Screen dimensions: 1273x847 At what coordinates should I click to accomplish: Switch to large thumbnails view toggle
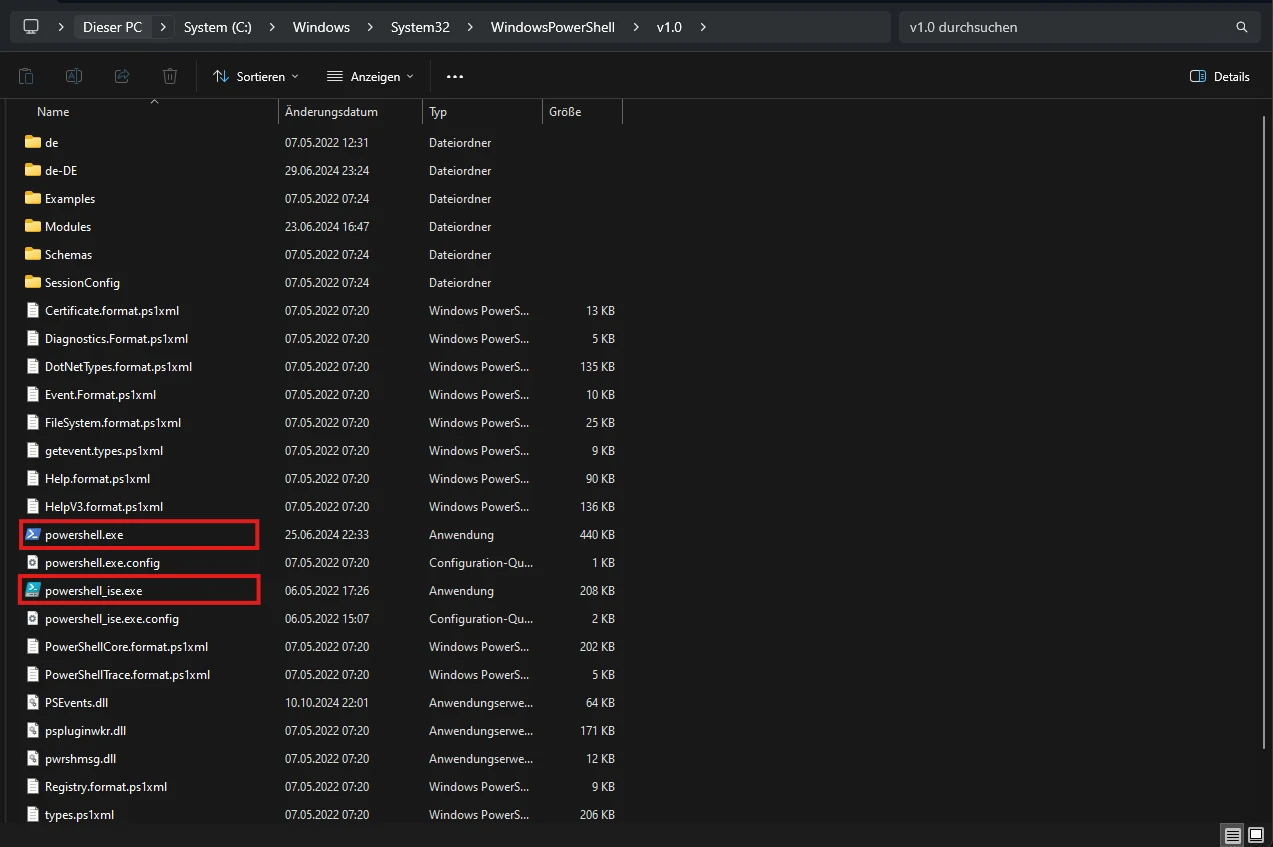point(1256,835)
